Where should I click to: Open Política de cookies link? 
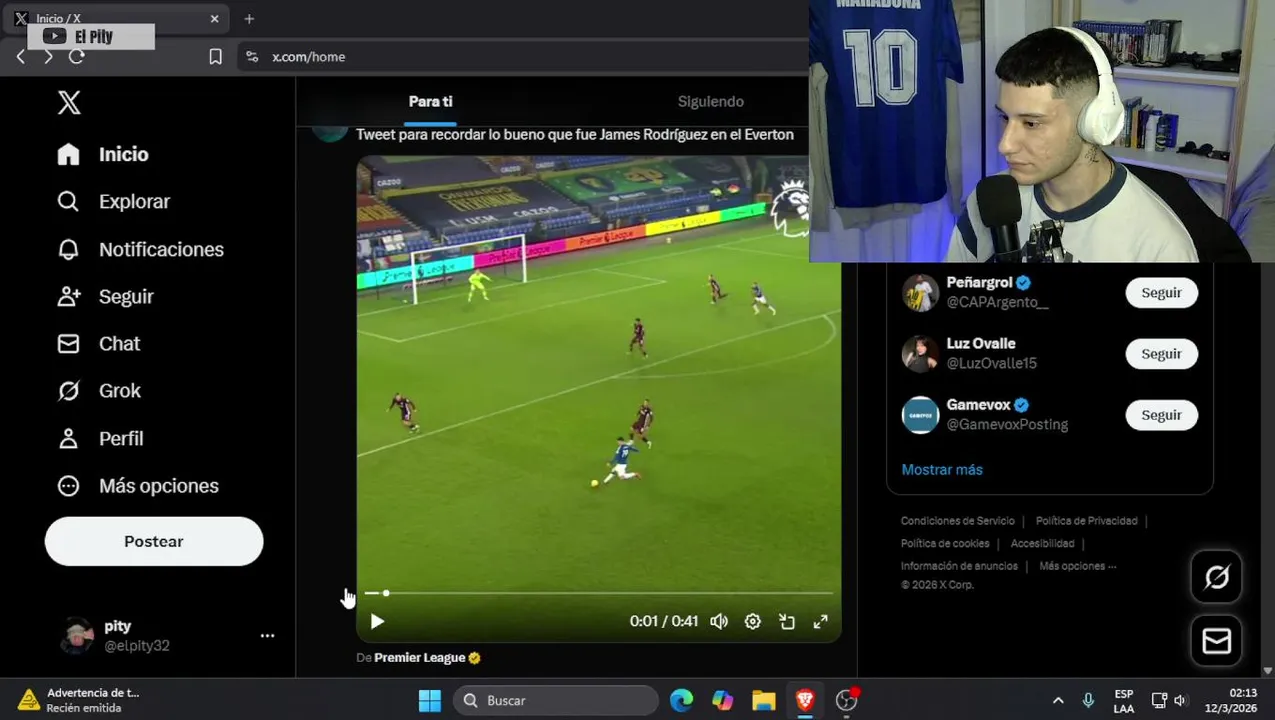tap(945, 543)
